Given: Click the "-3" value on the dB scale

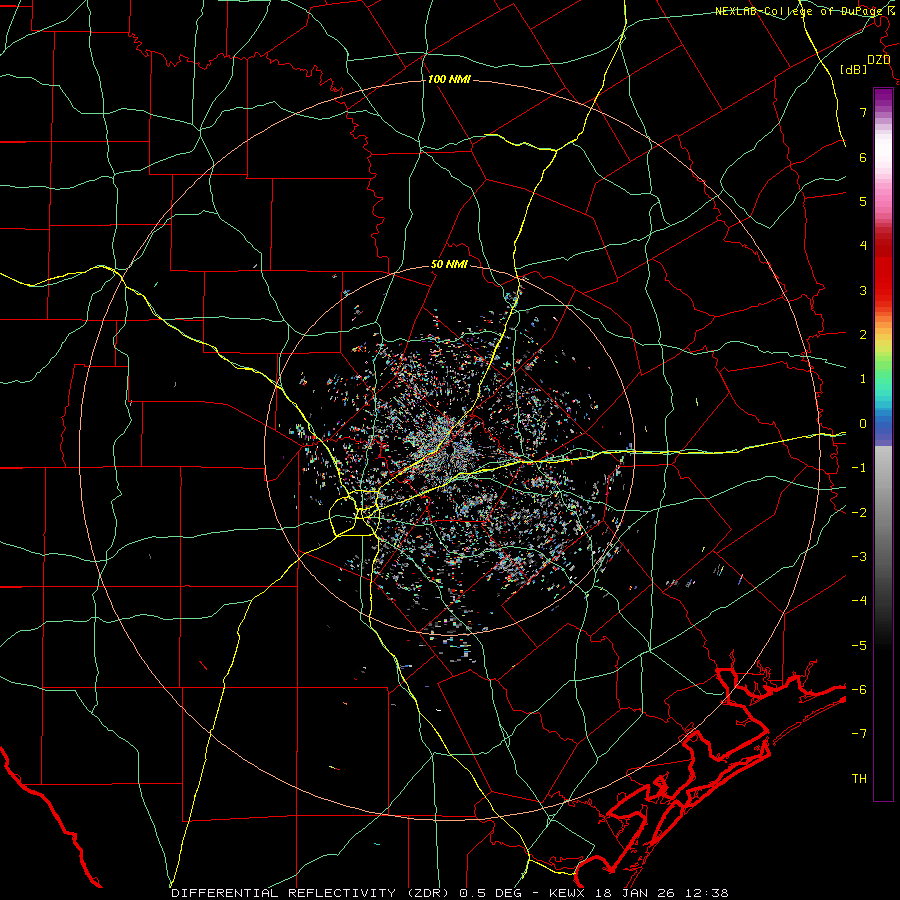Looking at the screenshot, I should click(x=859, y=557).
